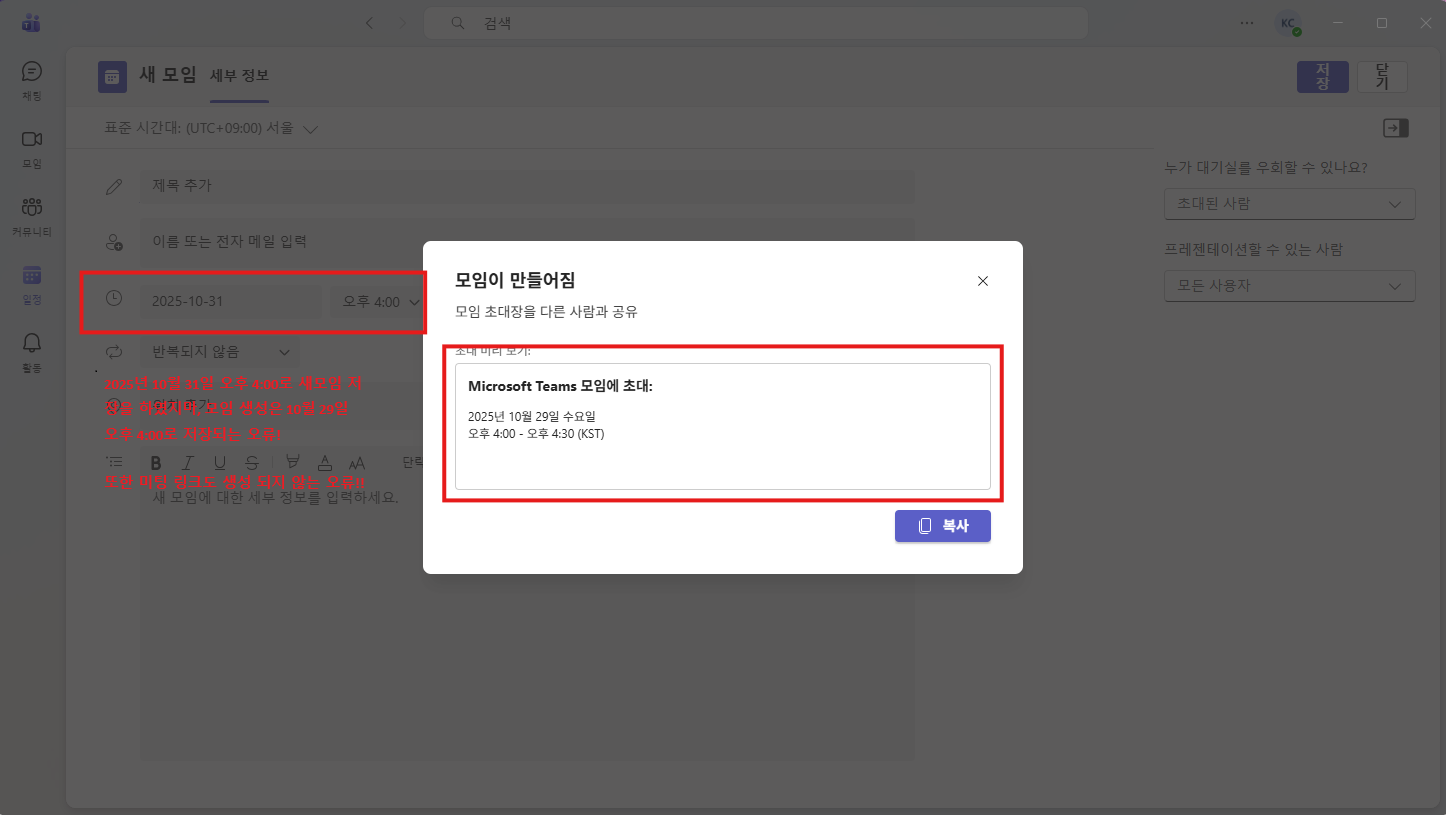Open the 초대된 사람 lobby bypass dropdown
The image size is (1446, 815).
coord(1290,204)
